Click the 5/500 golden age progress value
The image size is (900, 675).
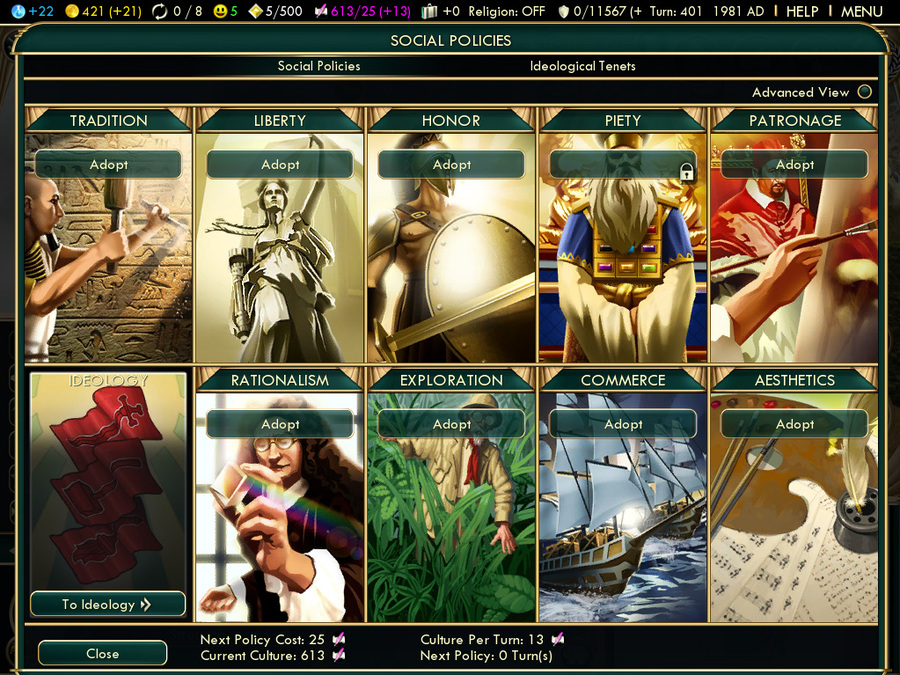(x=284, y=11)
